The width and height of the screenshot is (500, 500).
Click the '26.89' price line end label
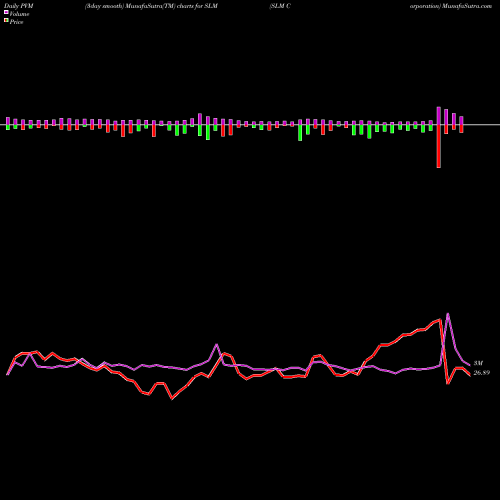click(482, 373)
